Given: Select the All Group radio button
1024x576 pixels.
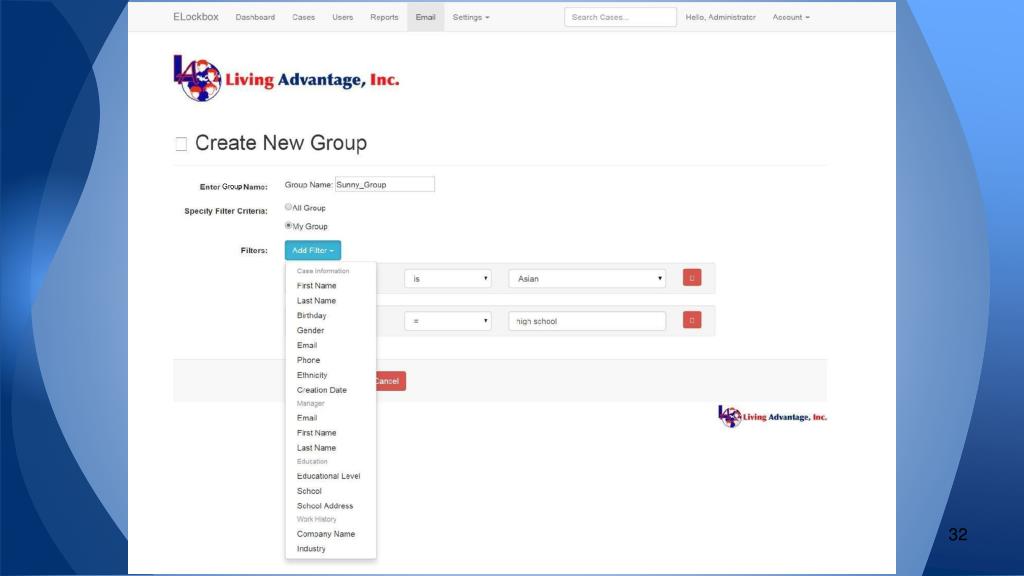Looking at the screenshot, I should point(288,207).
